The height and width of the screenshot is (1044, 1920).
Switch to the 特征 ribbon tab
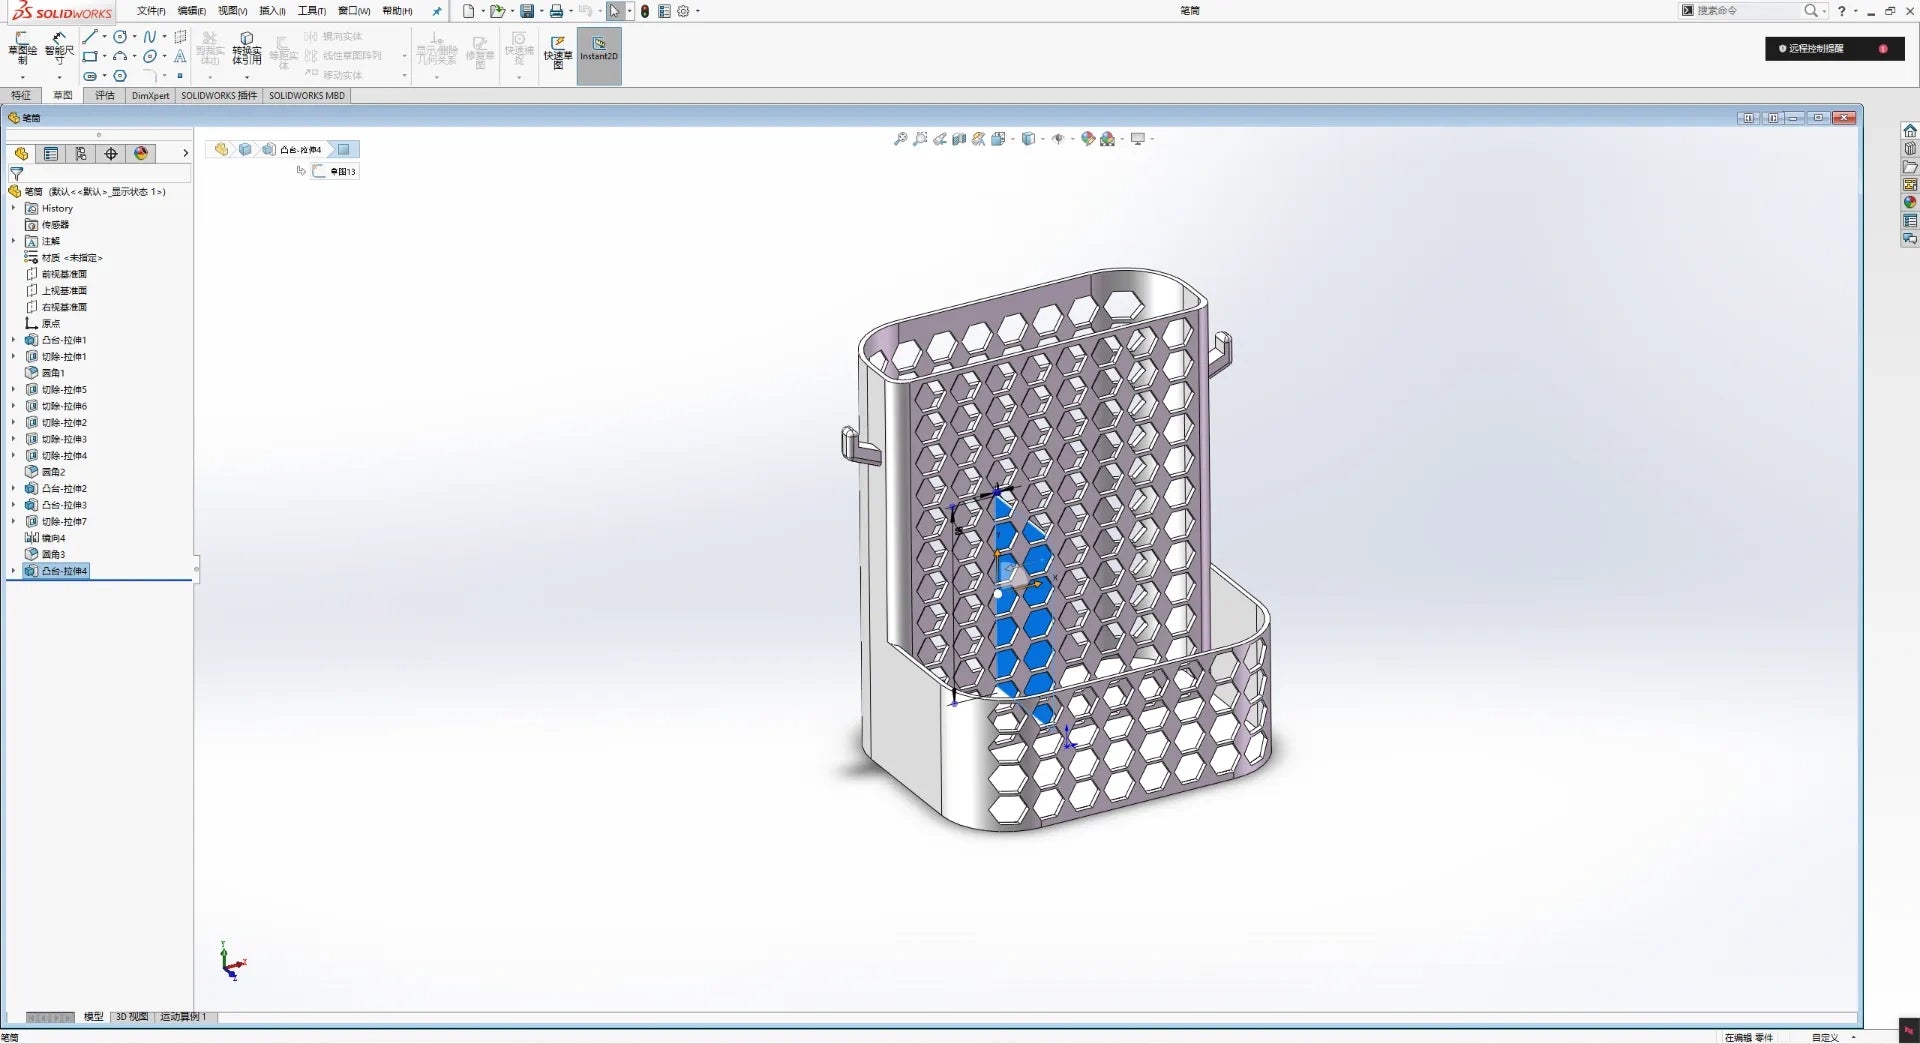point(21,95)
